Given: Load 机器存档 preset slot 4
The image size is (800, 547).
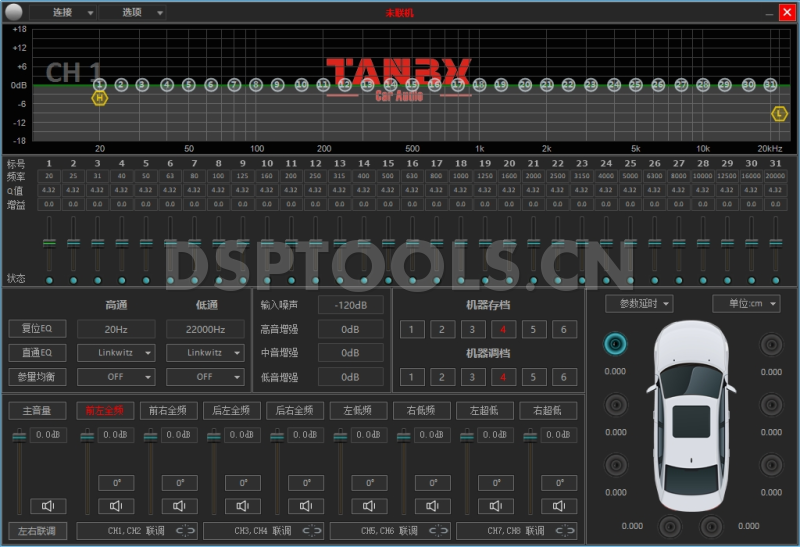Looking at the screenshot, I should tap(503, 329).
